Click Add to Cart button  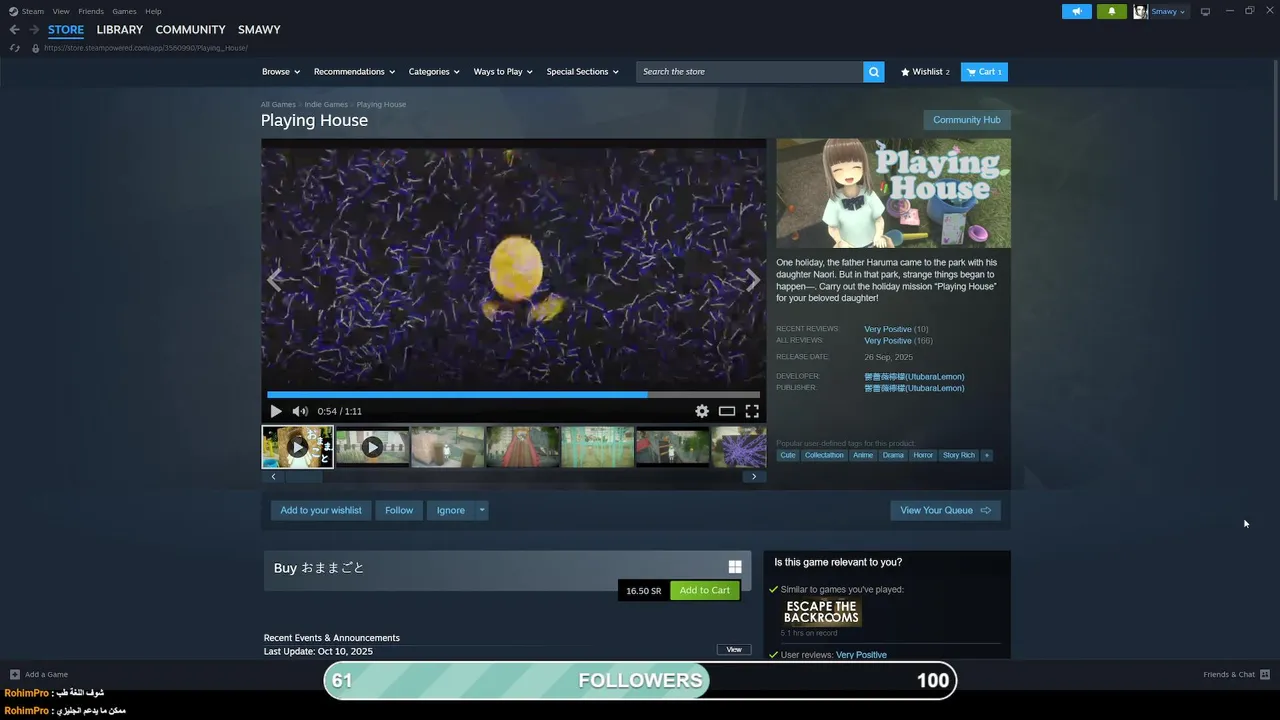(705, 590)
